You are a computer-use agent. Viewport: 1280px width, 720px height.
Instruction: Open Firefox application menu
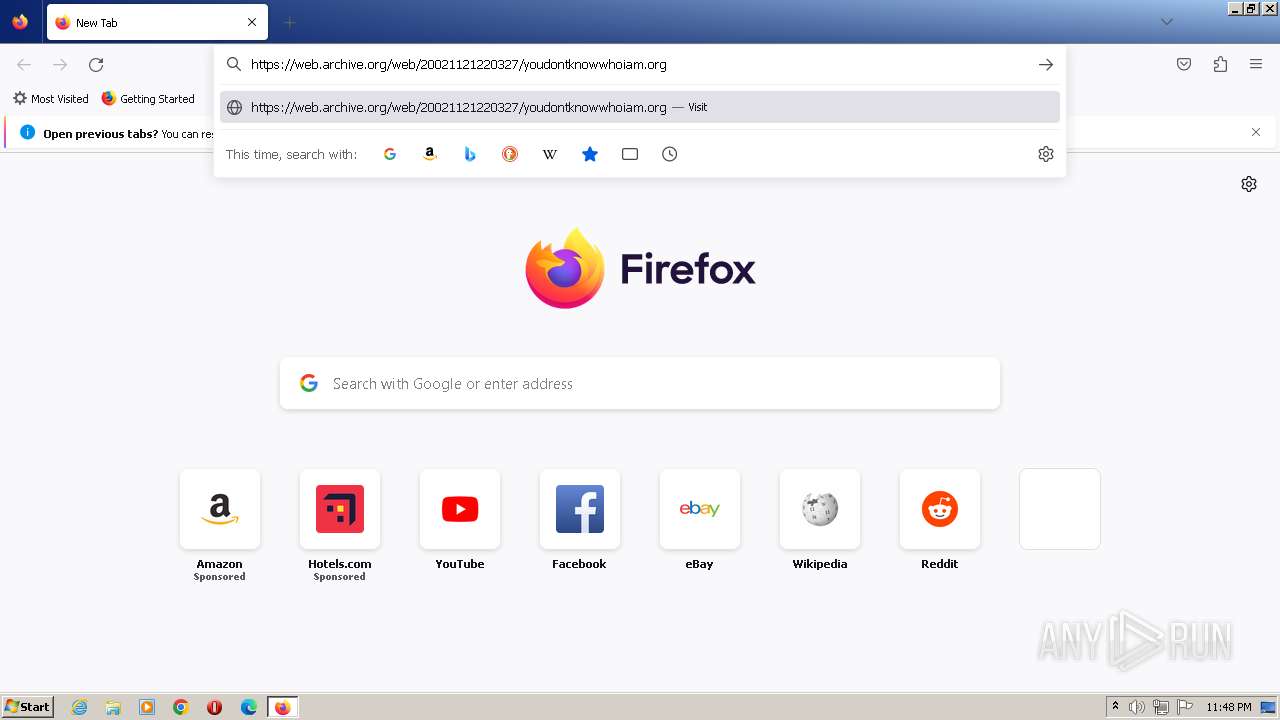(x=1256, y=65)
